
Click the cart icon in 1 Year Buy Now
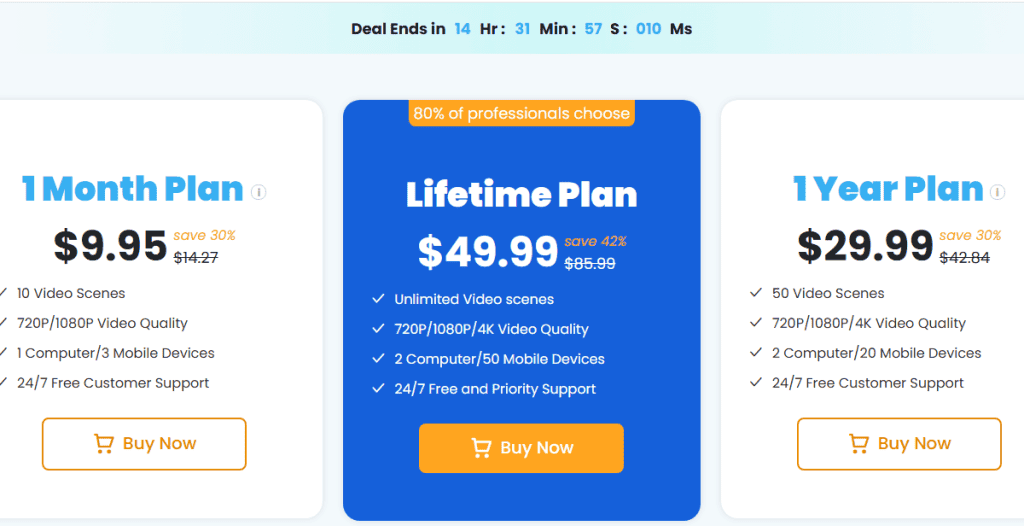(x=859, y=444)
